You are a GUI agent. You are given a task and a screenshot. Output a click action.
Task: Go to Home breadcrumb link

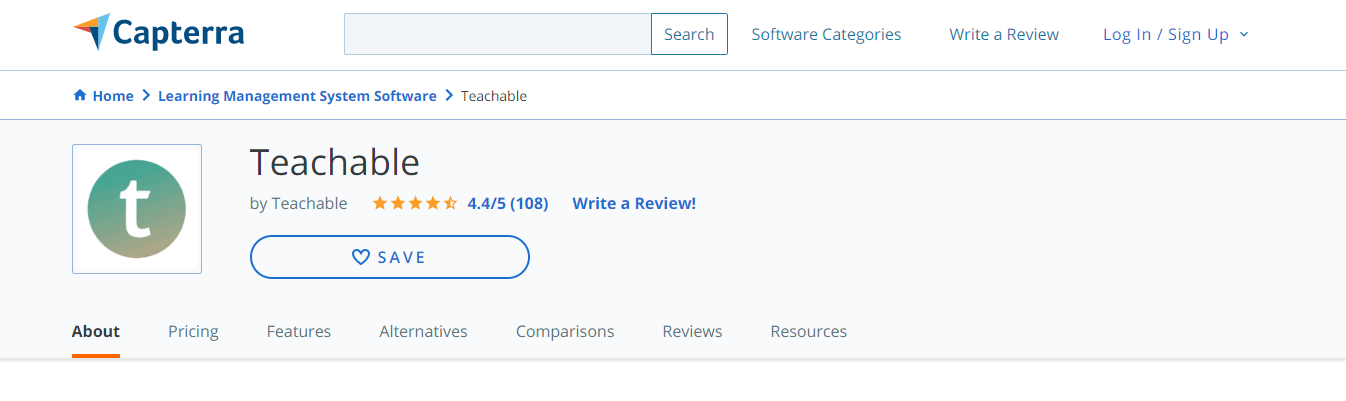[113, 96]
